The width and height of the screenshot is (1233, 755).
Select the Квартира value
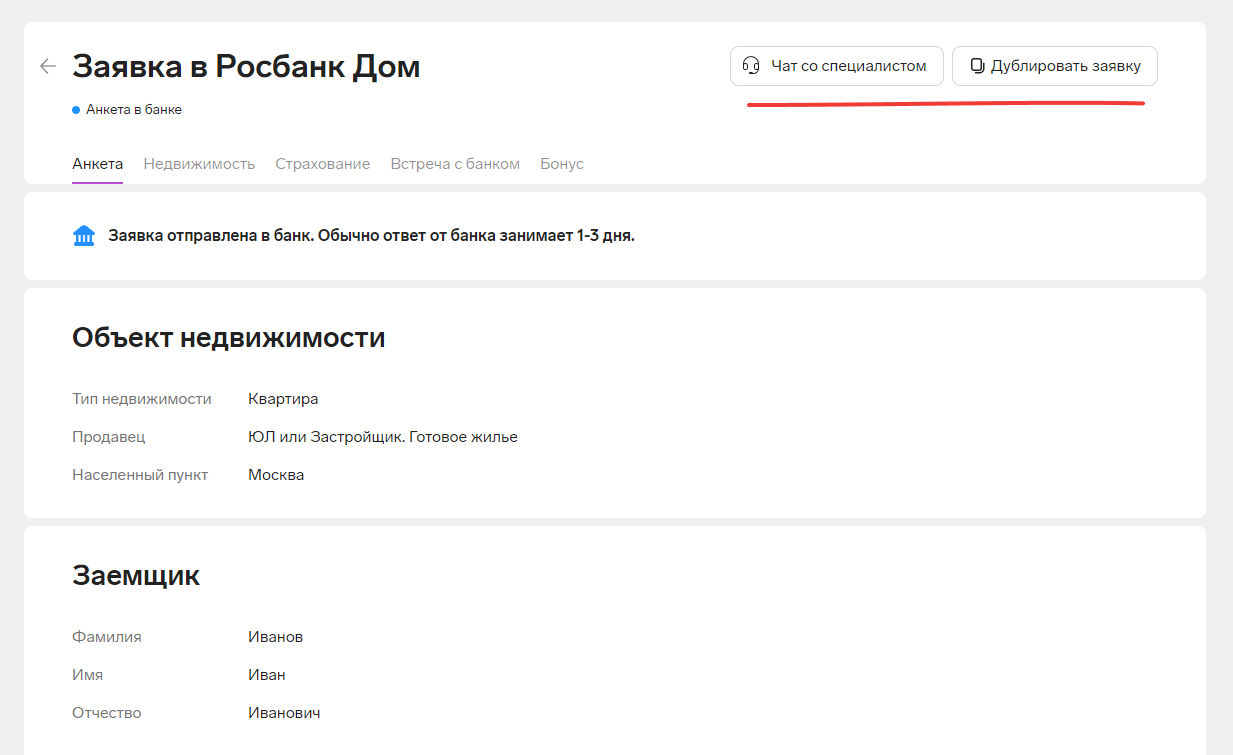[x=283, y=399]
